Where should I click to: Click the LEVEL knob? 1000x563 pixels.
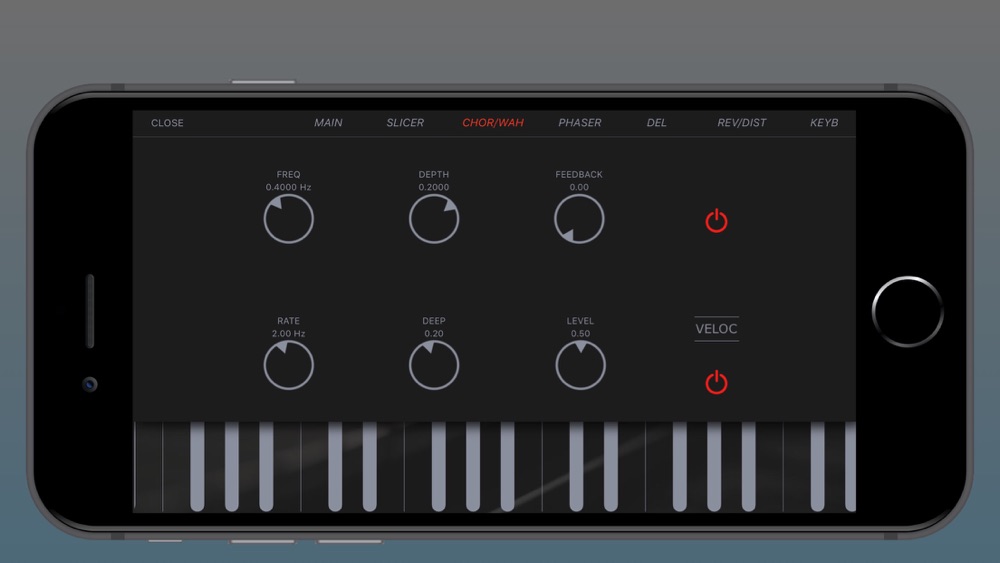point(580,365)
